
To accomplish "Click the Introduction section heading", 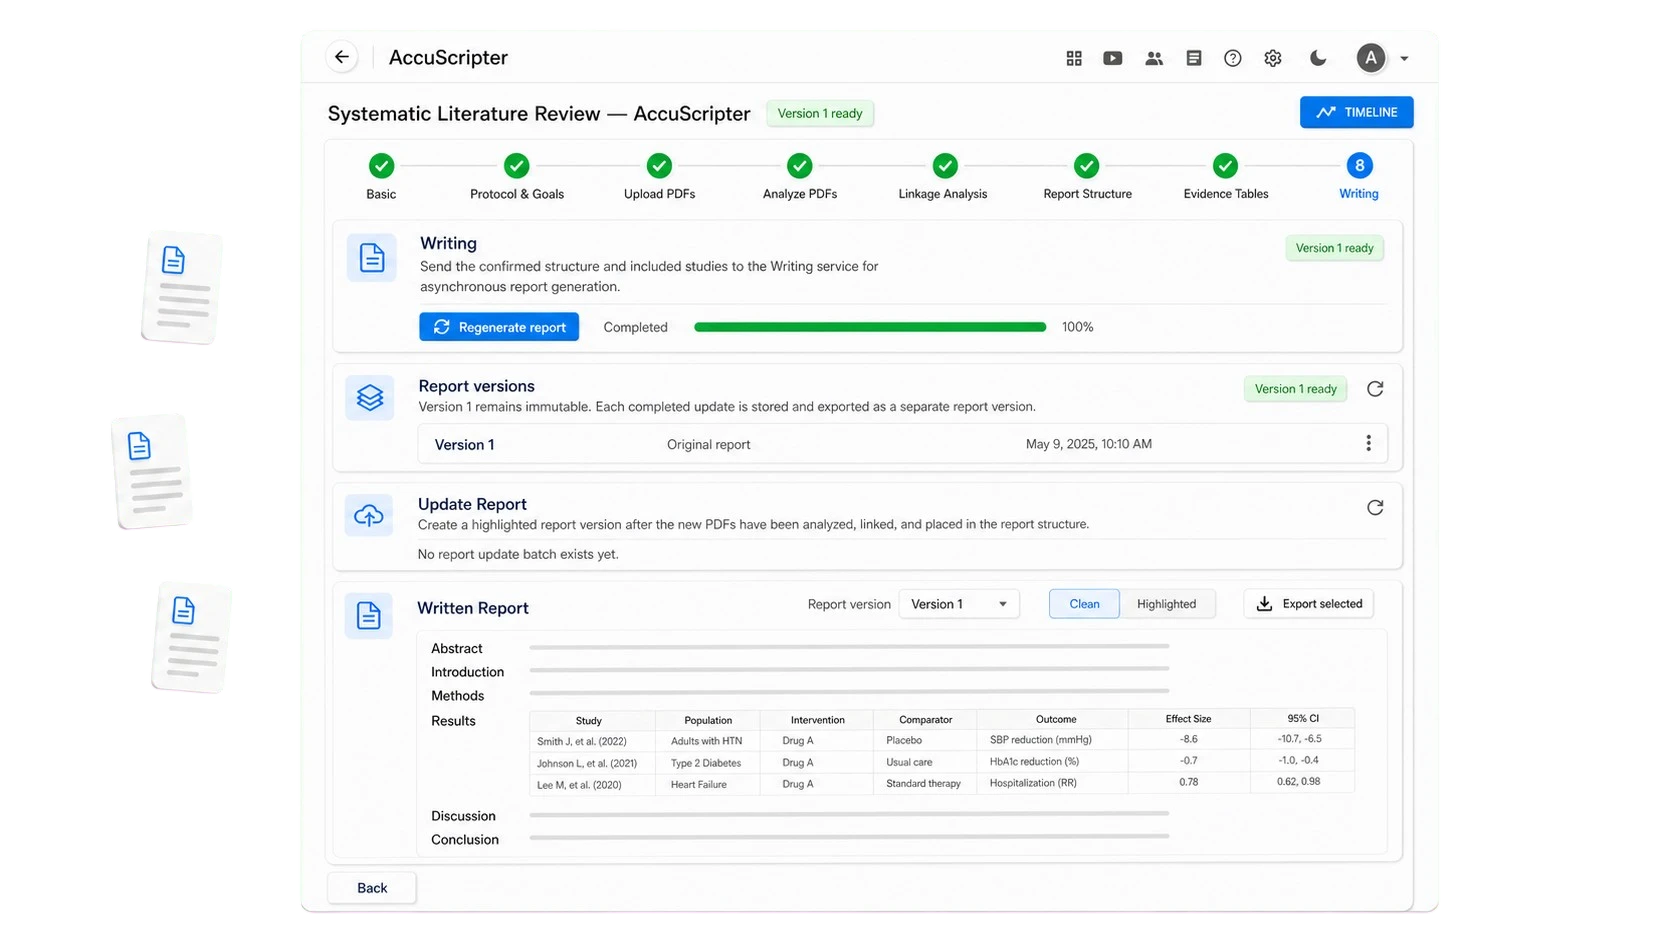I will pyautogui.click(x=467, y=672).
